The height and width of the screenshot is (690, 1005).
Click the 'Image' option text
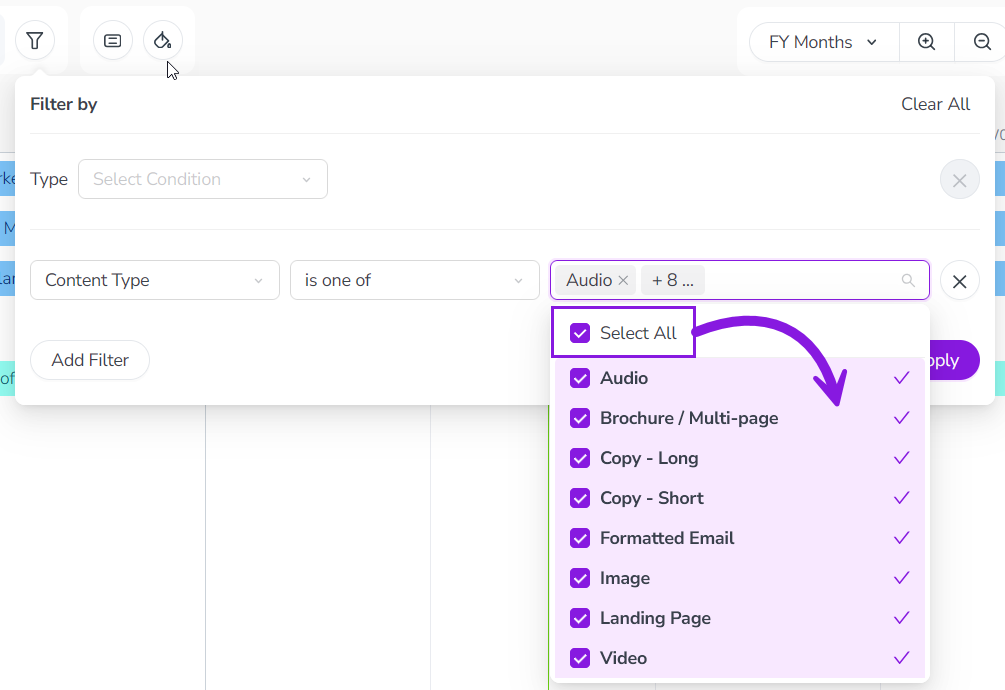tap(625, 579)
